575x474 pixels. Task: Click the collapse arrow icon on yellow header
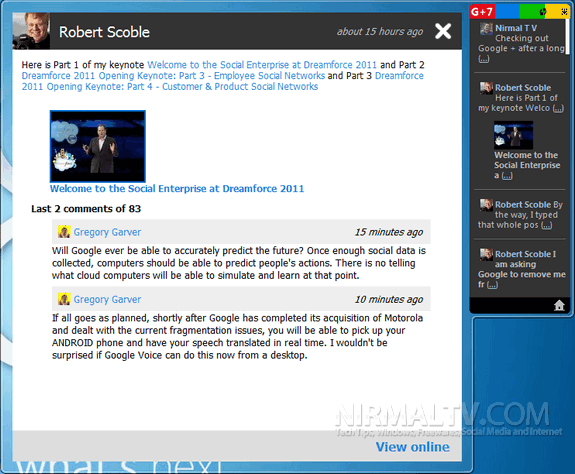[564, 12]
